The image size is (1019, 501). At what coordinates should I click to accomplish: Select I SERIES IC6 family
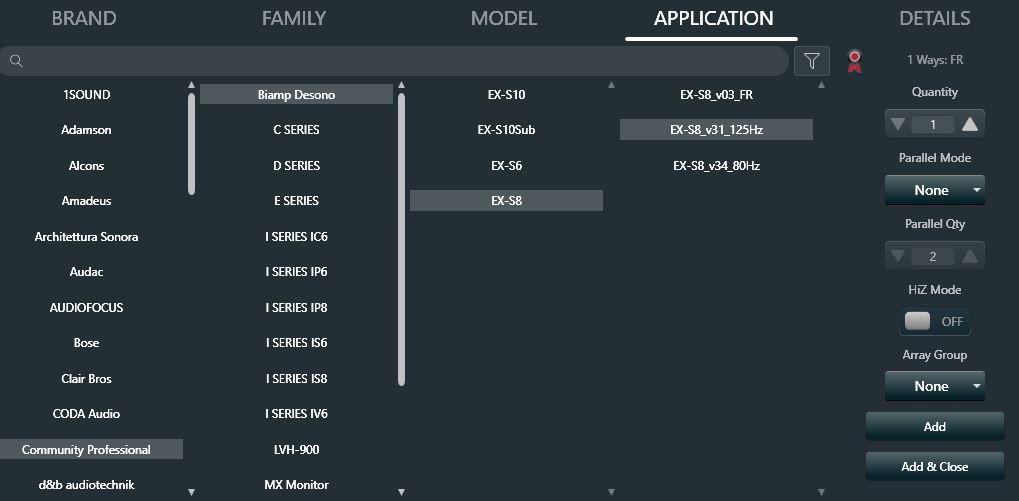coord(296,237)
